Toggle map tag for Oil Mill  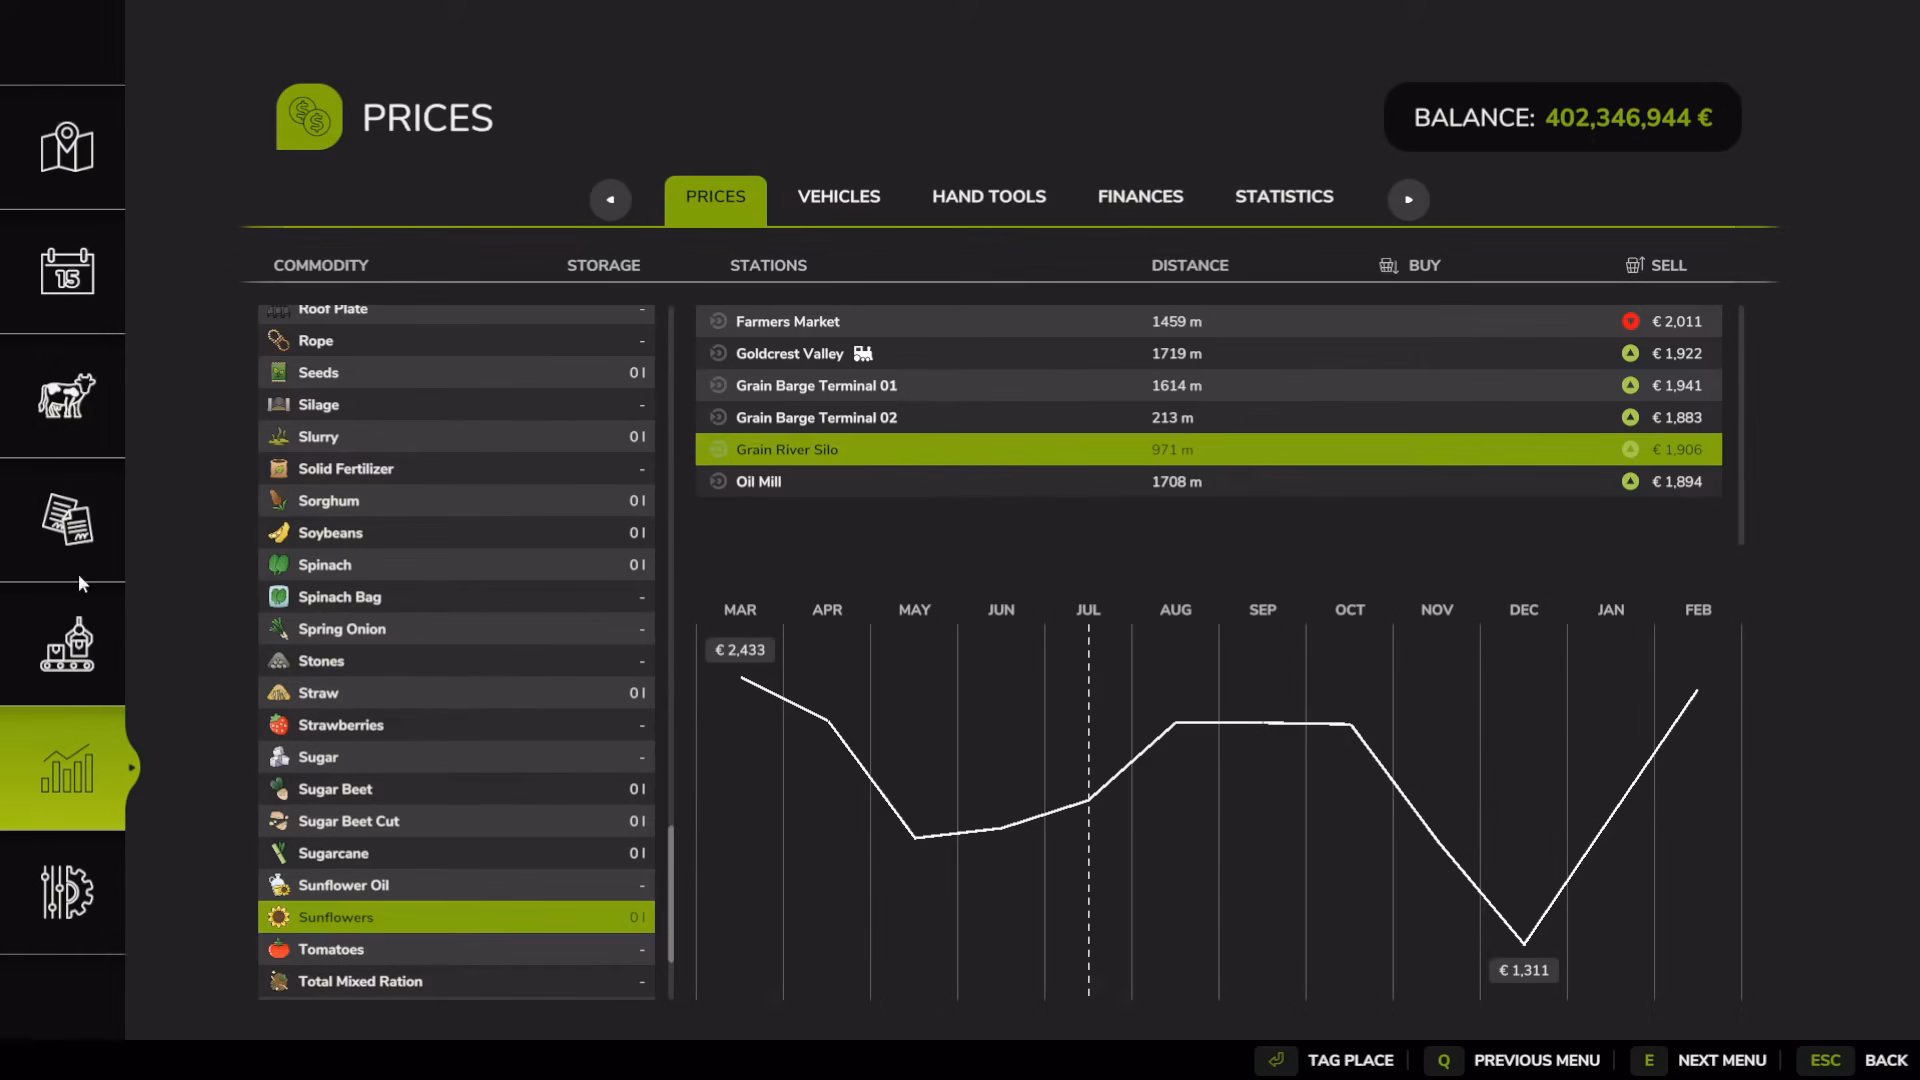(717, 481)
